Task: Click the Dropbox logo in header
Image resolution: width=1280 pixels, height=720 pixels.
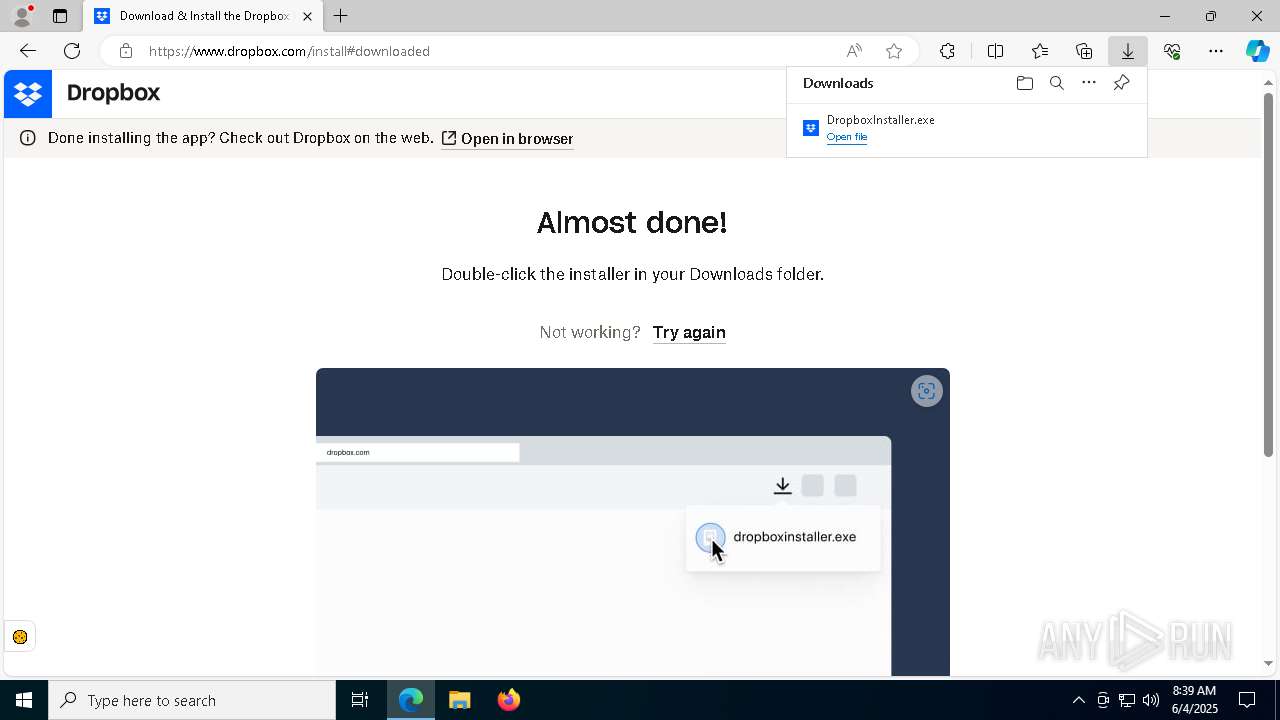Action: click(28, 94)
